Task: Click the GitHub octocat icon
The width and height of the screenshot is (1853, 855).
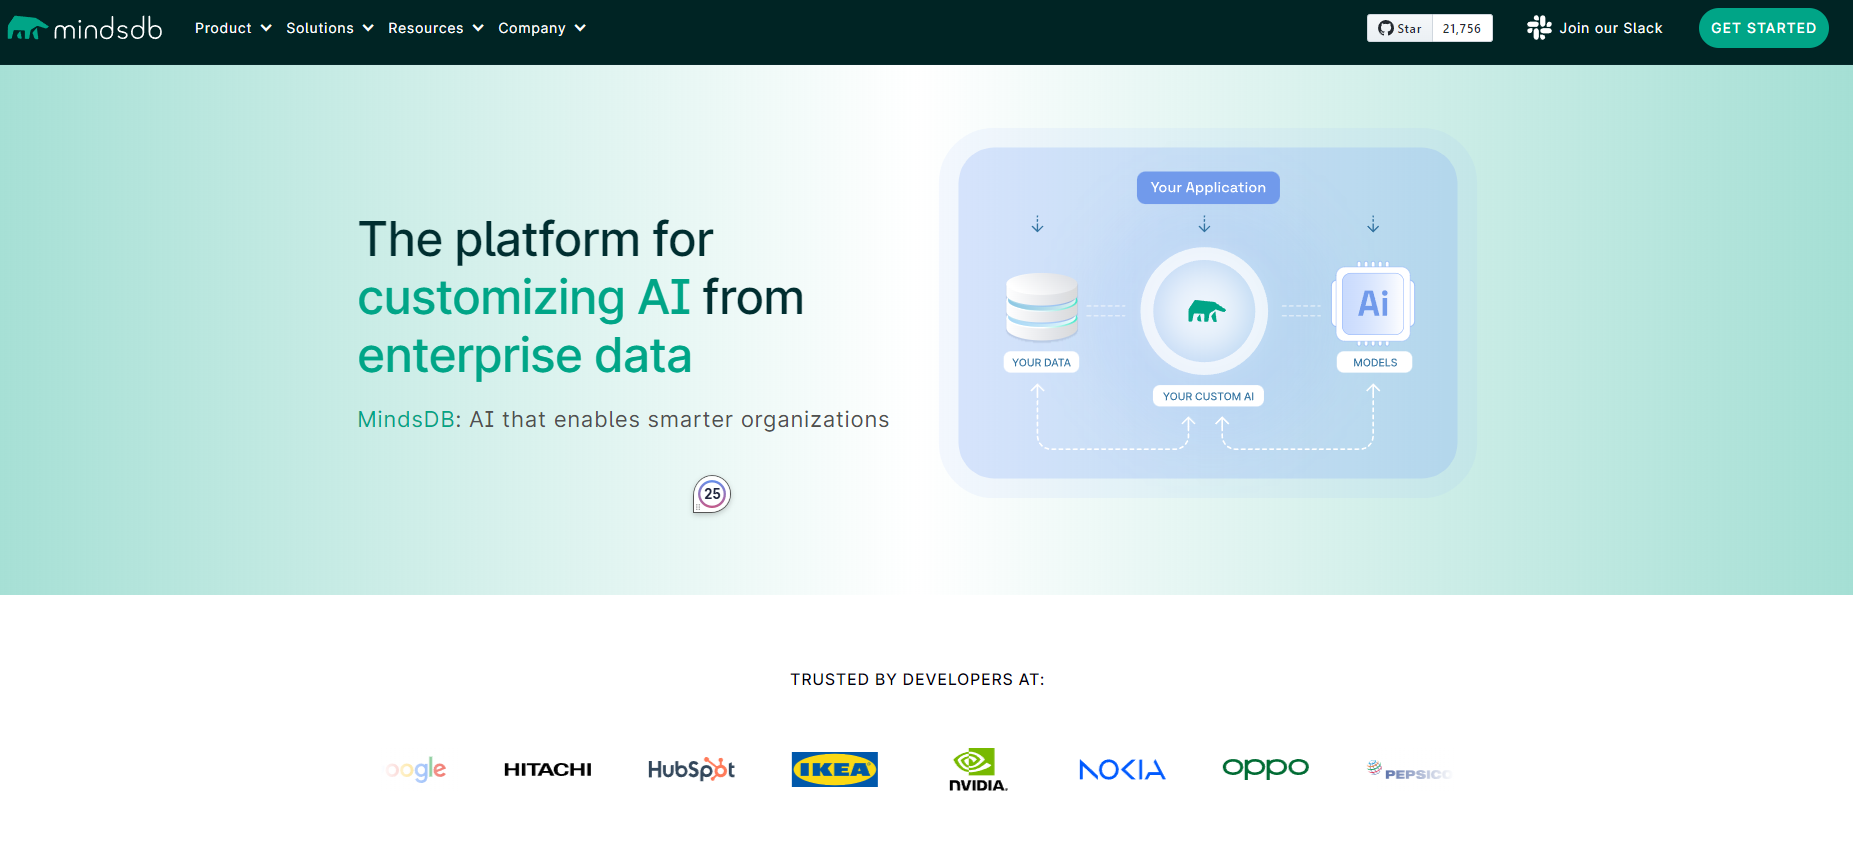Action: pos(1386,28)
